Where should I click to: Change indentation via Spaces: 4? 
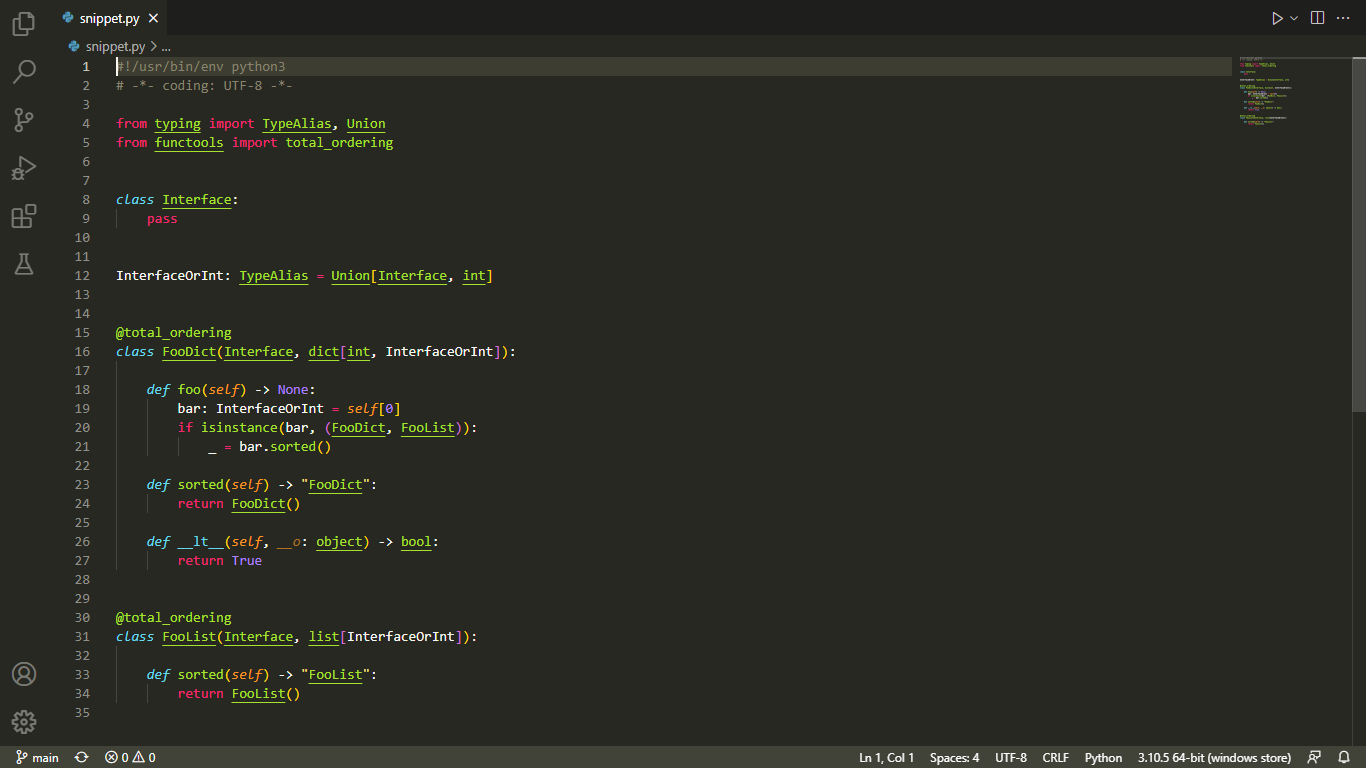pyautogui.click(x=954, y=757)
